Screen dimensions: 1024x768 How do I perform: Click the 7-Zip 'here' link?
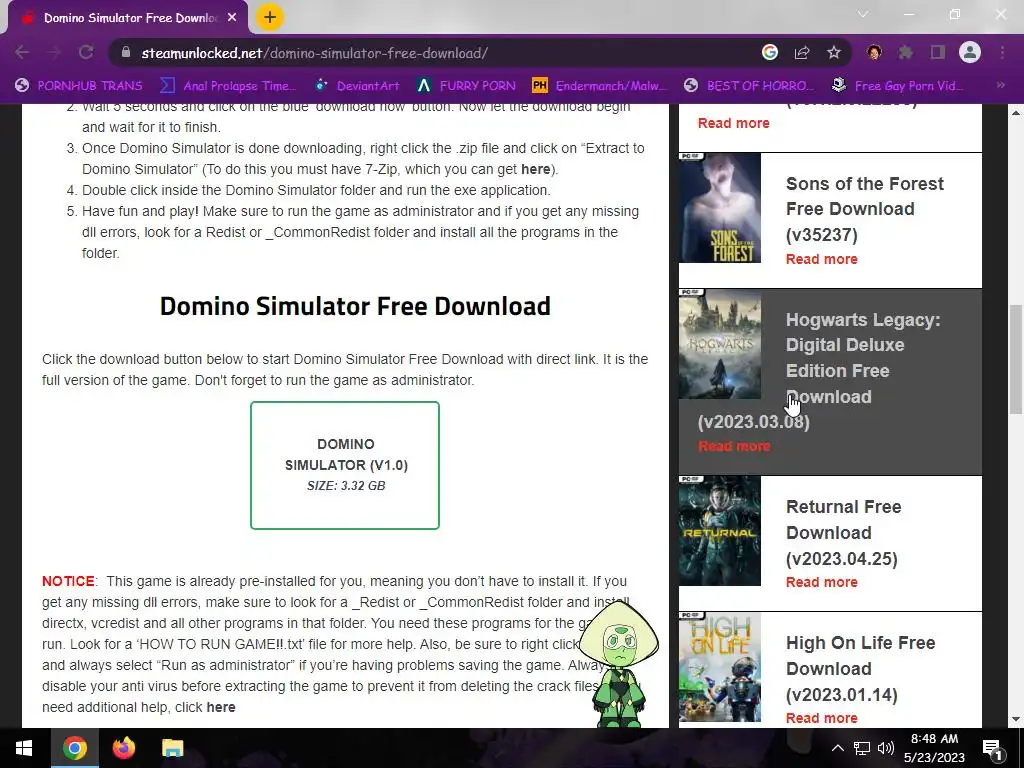536,169
